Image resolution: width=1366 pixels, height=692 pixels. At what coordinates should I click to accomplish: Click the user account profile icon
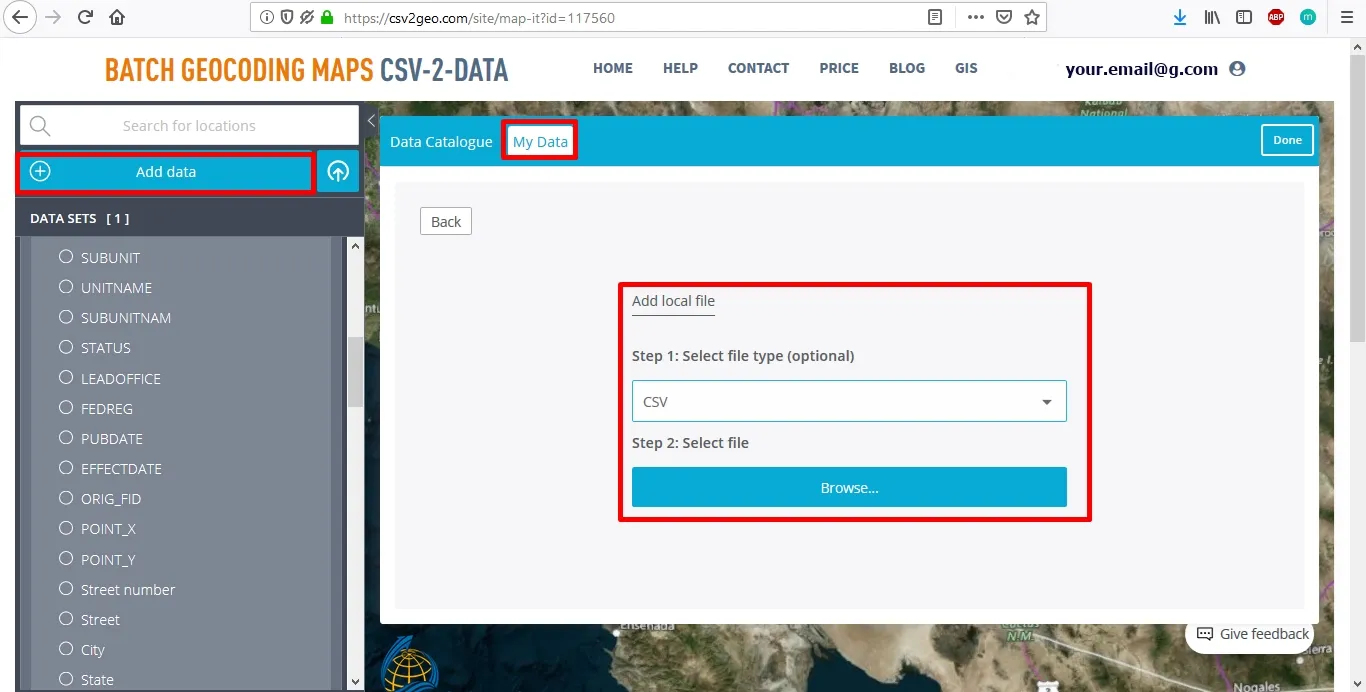point(1237,69)
